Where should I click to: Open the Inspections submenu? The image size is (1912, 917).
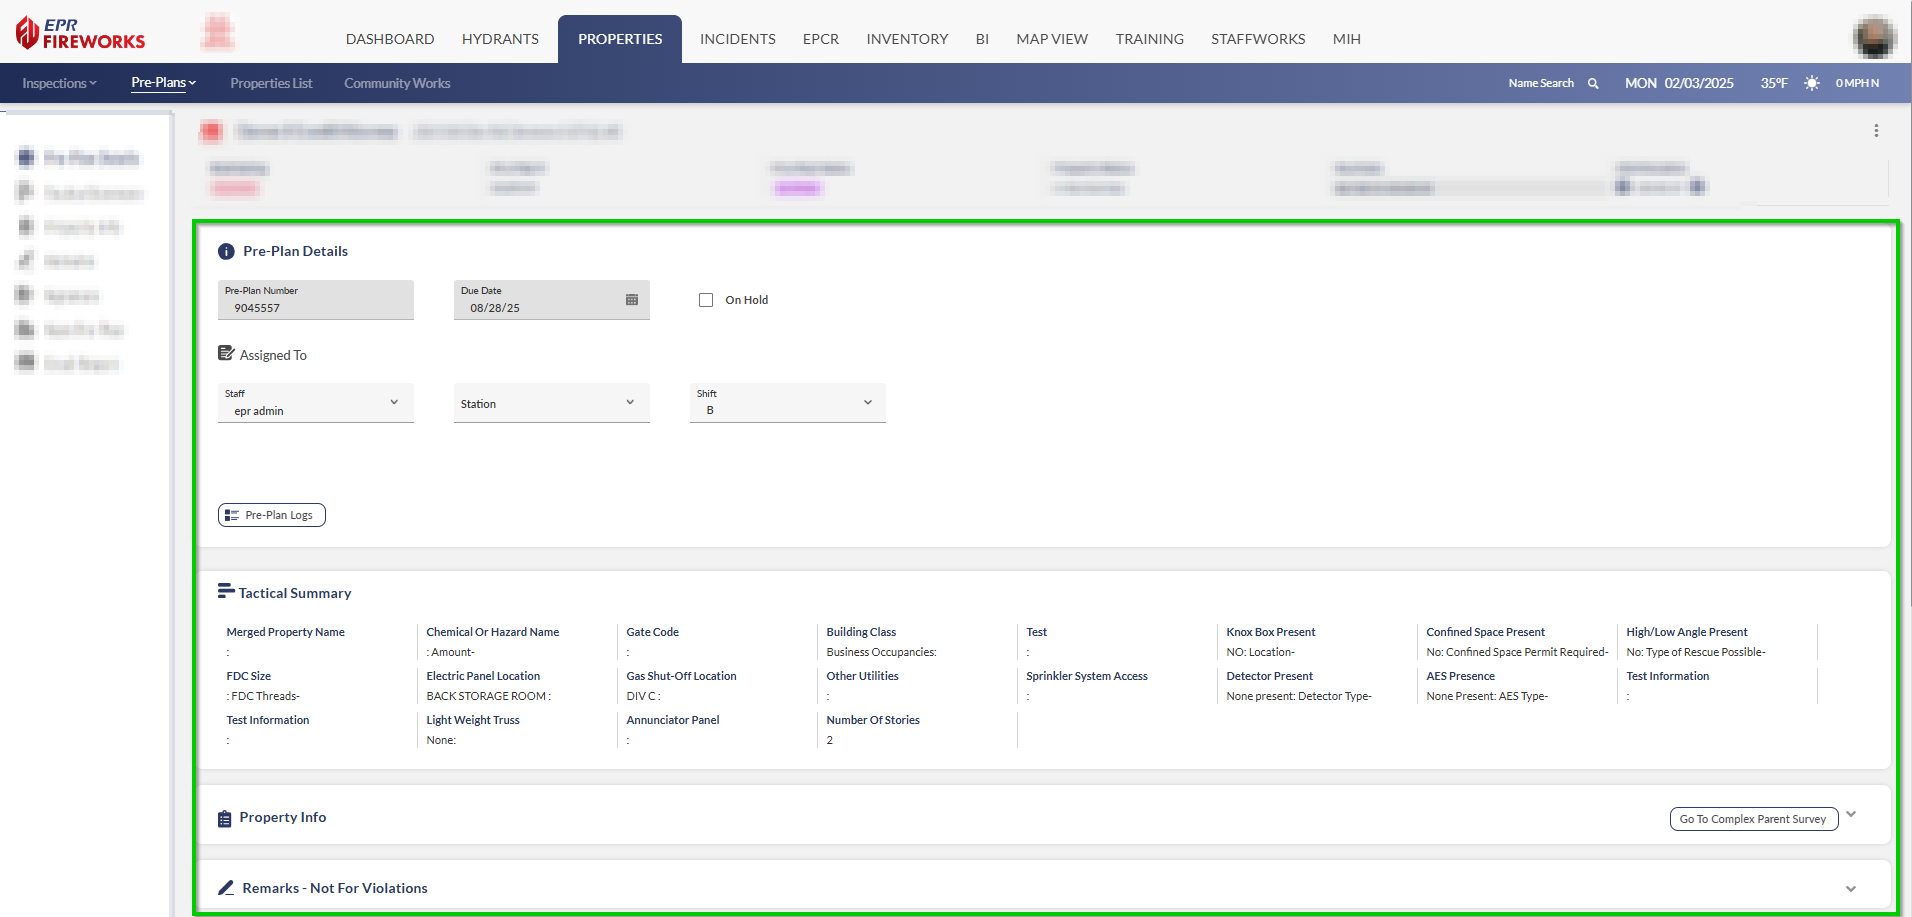pos(59,84)
